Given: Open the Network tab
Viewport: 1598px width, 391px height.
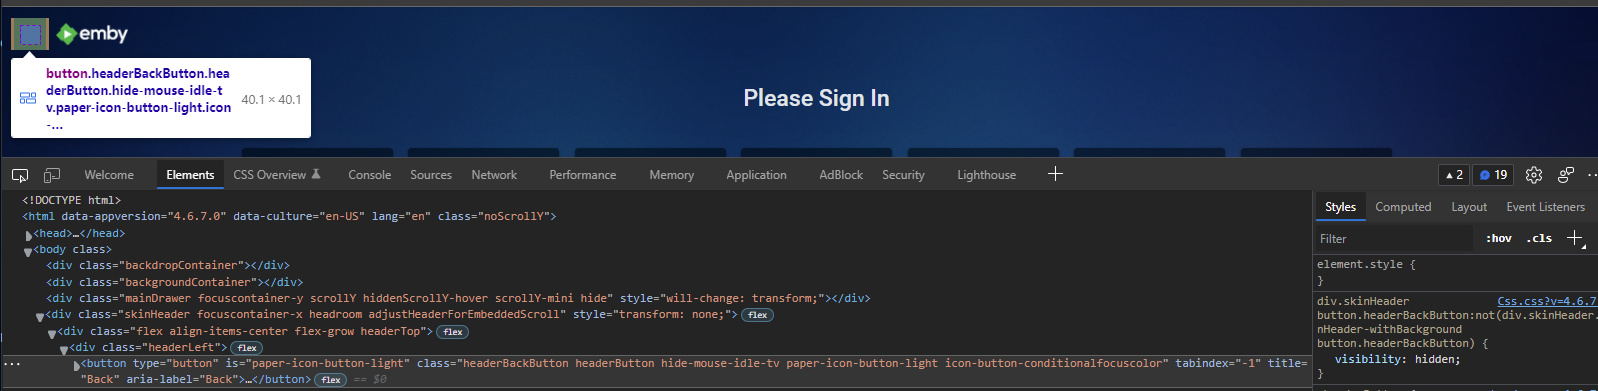Looking at the screenshot, I should tap(494, 175).
